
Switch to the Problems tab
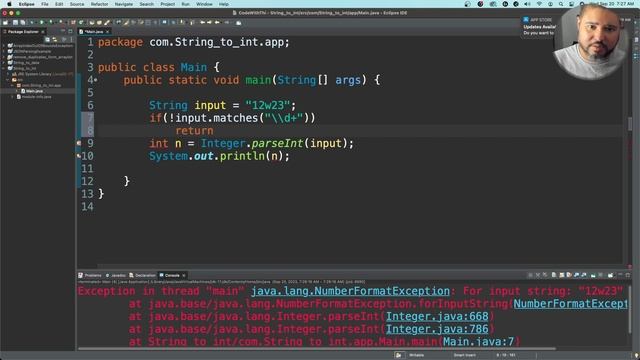90,276
